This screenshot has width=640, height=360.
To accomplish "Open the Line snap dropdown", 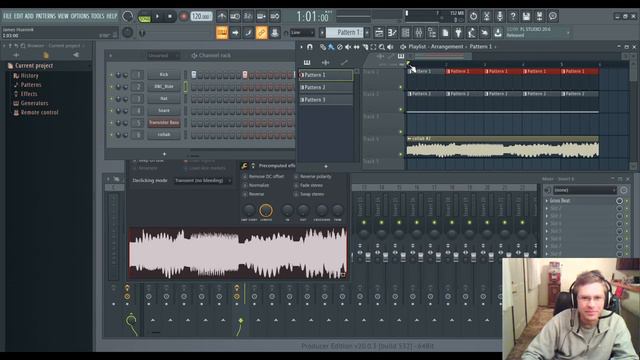I will (x=302, y=33).
